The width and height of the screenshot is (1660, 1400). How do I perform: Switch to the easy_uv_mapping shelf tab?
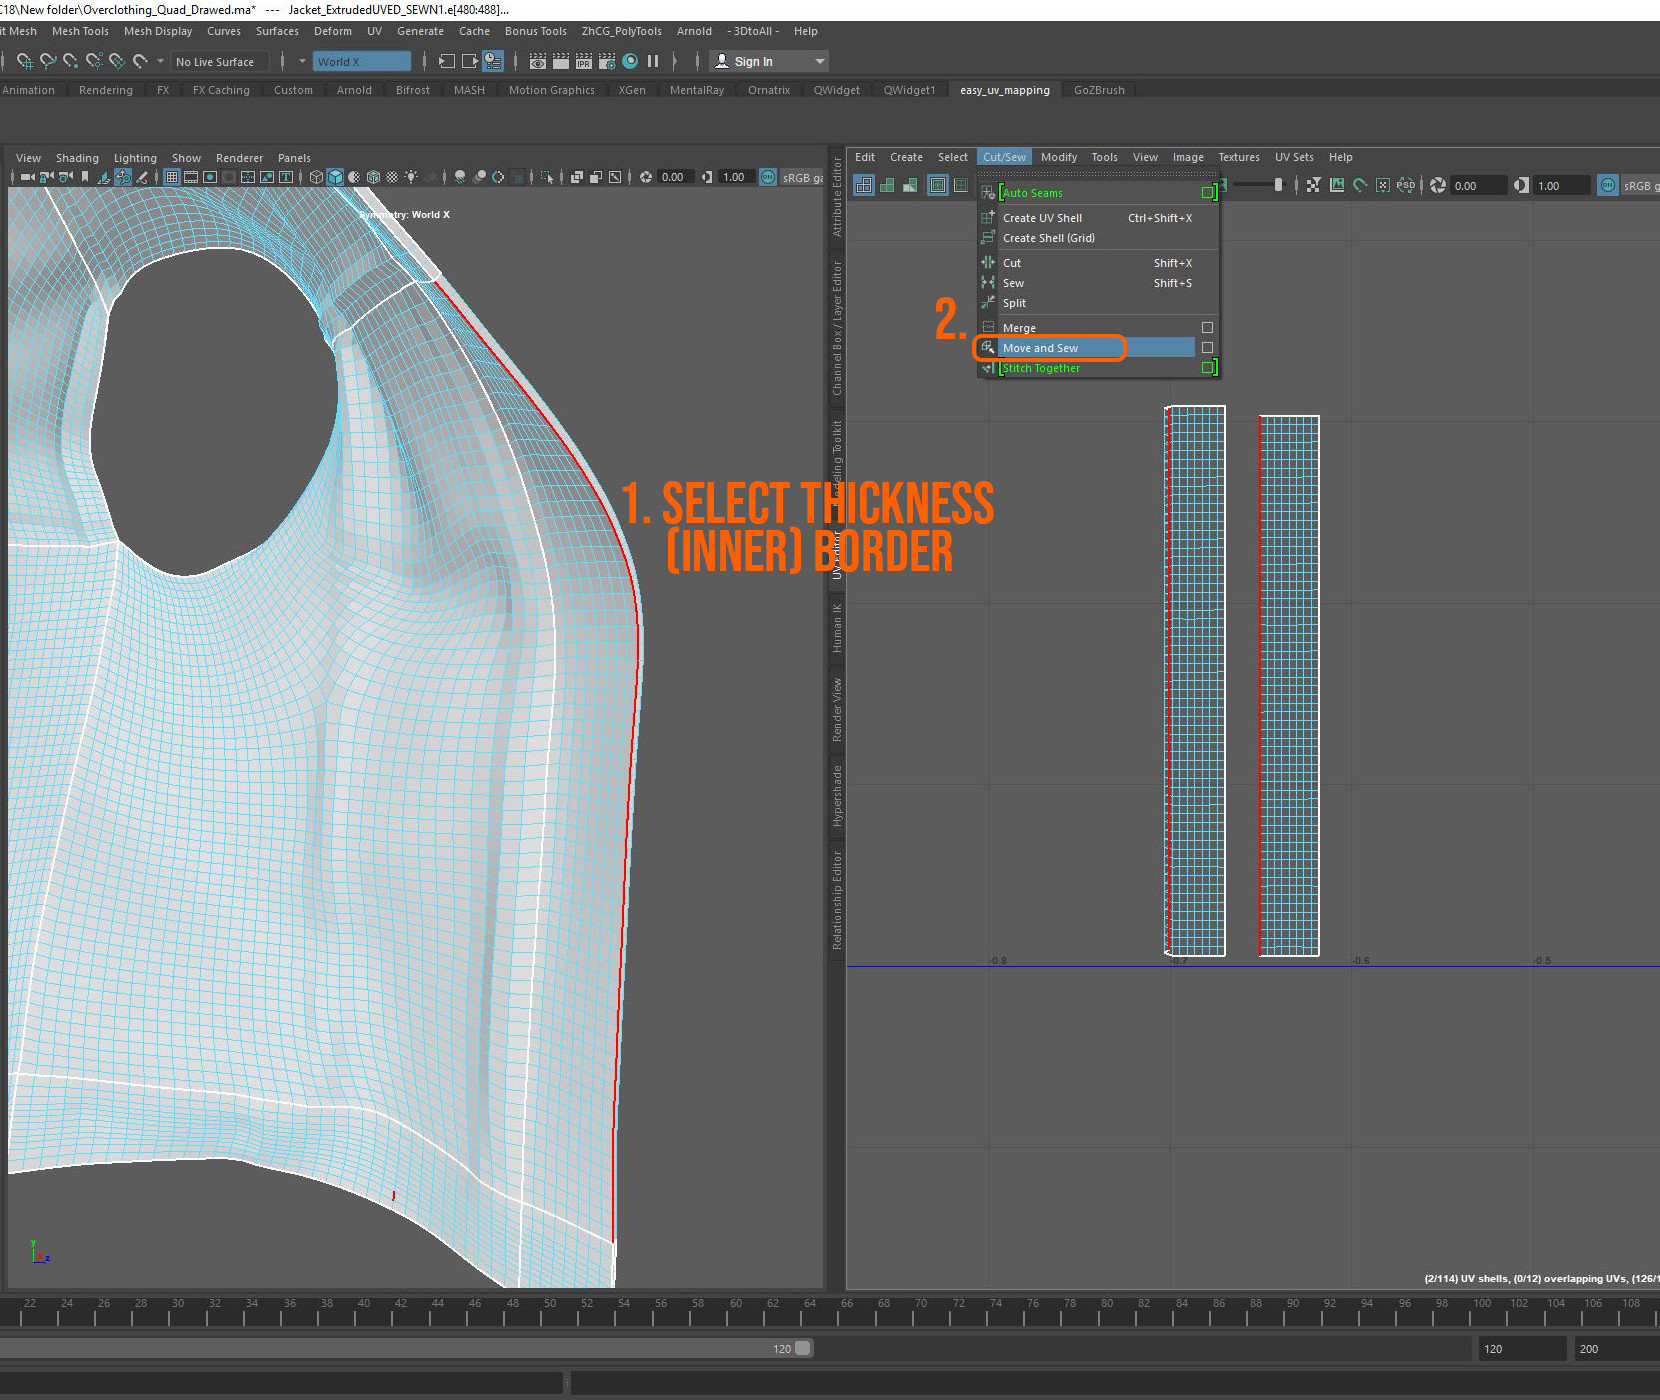[x=1004, y=90]
